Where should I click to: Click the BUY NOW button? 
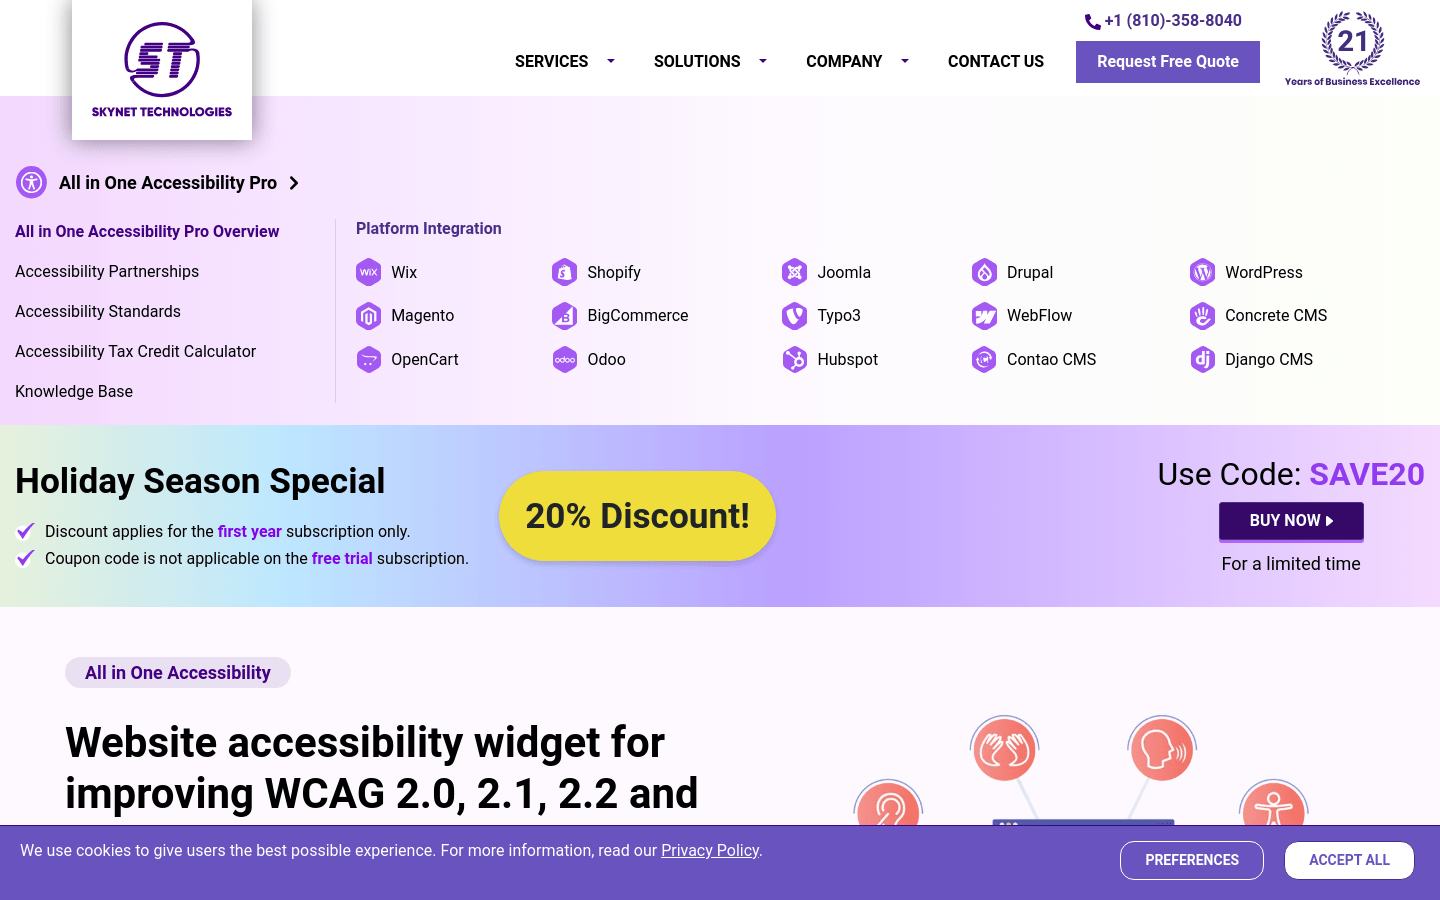click(1290, 521)
